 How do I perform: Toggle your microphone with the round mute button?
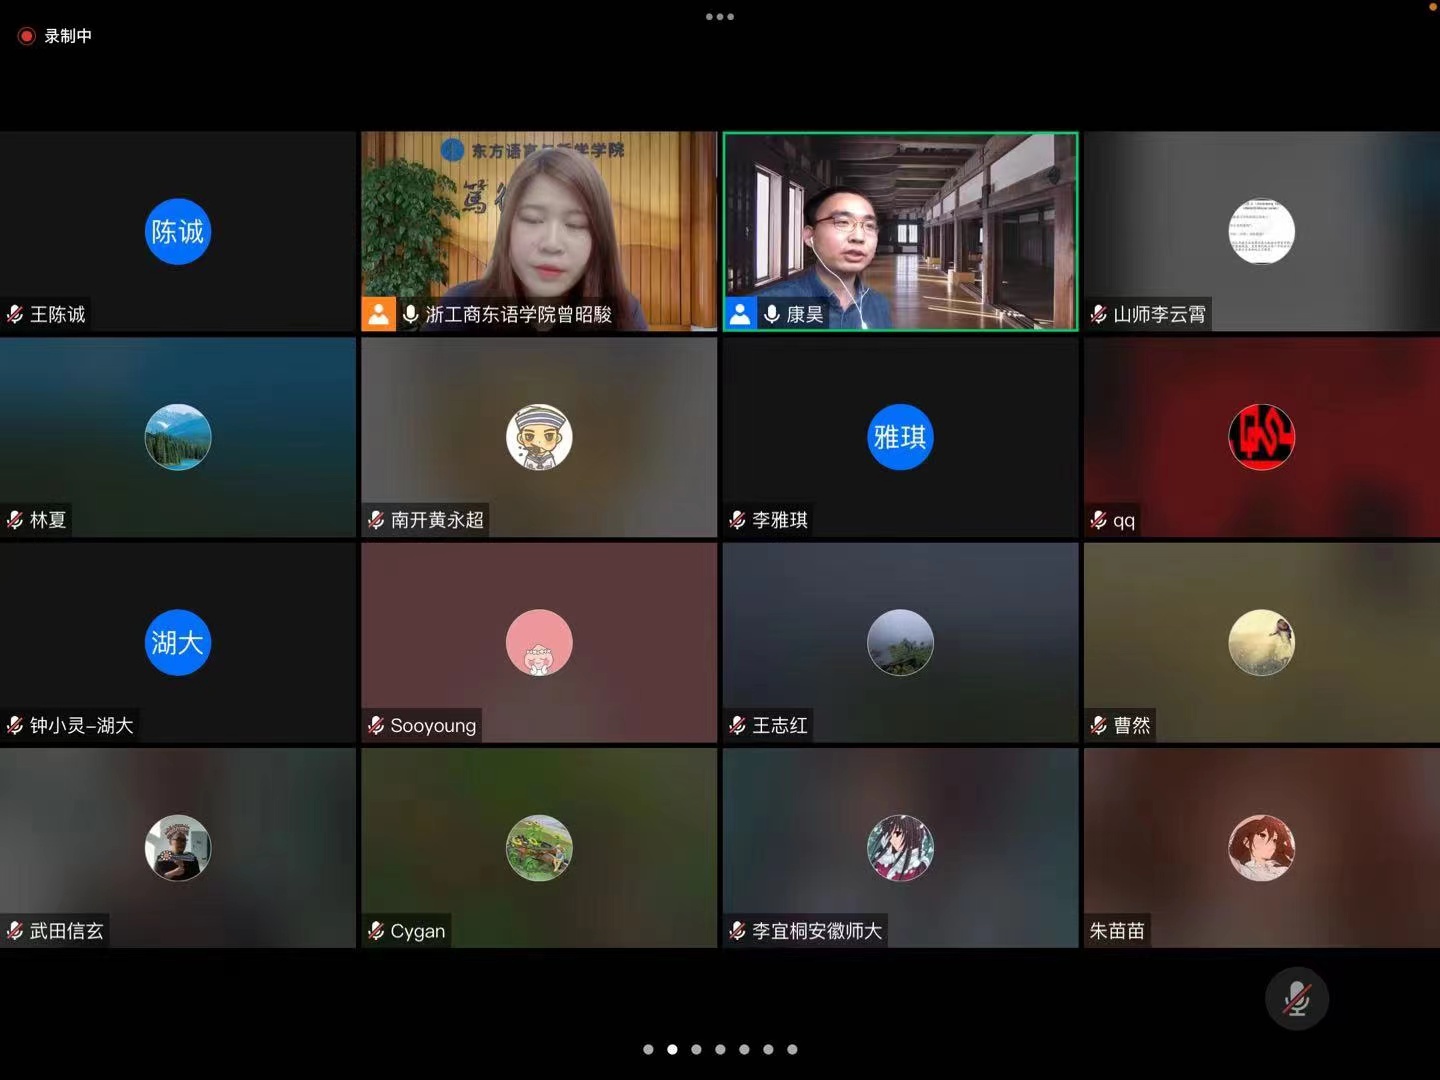point(1297,998)
